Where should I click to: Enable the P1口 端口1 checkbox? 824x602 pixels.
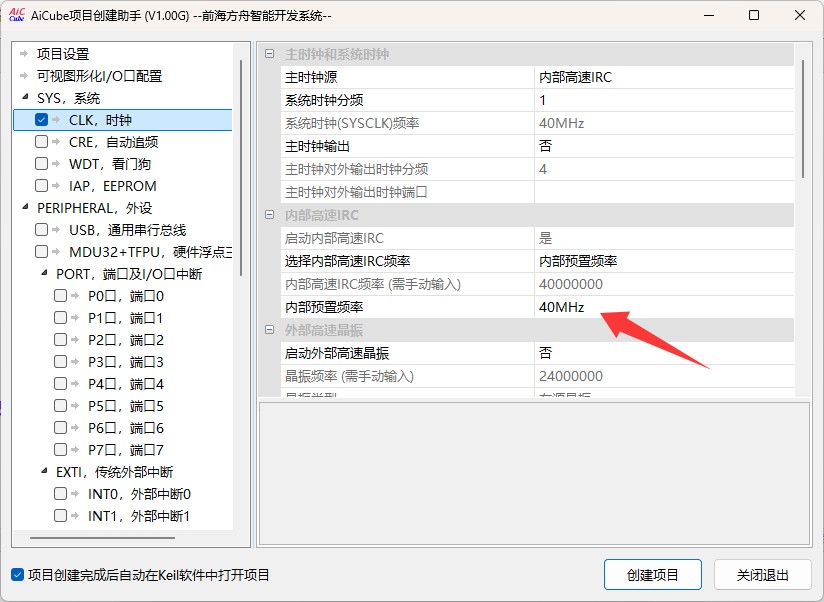60,318
